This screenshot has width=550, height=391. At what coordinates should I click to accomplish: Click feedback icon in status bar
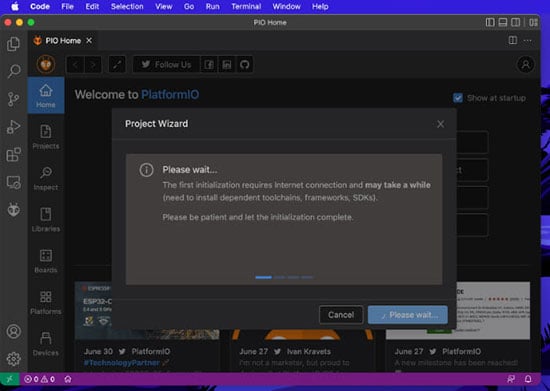(511, 379)
